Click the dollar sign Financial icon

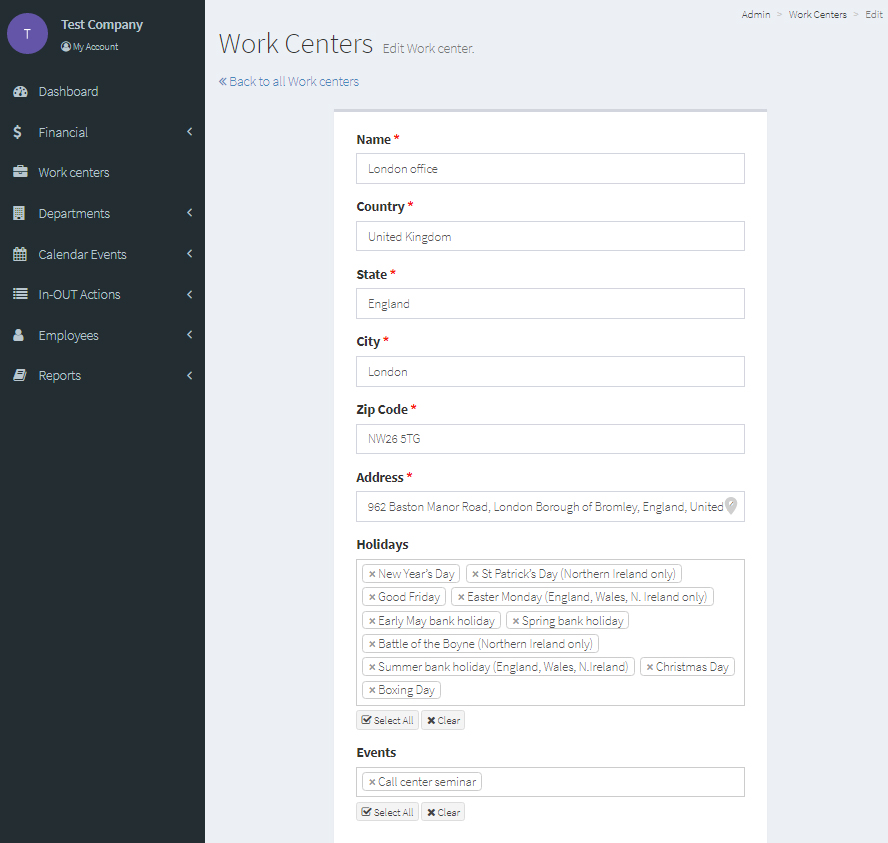point(18,132)
